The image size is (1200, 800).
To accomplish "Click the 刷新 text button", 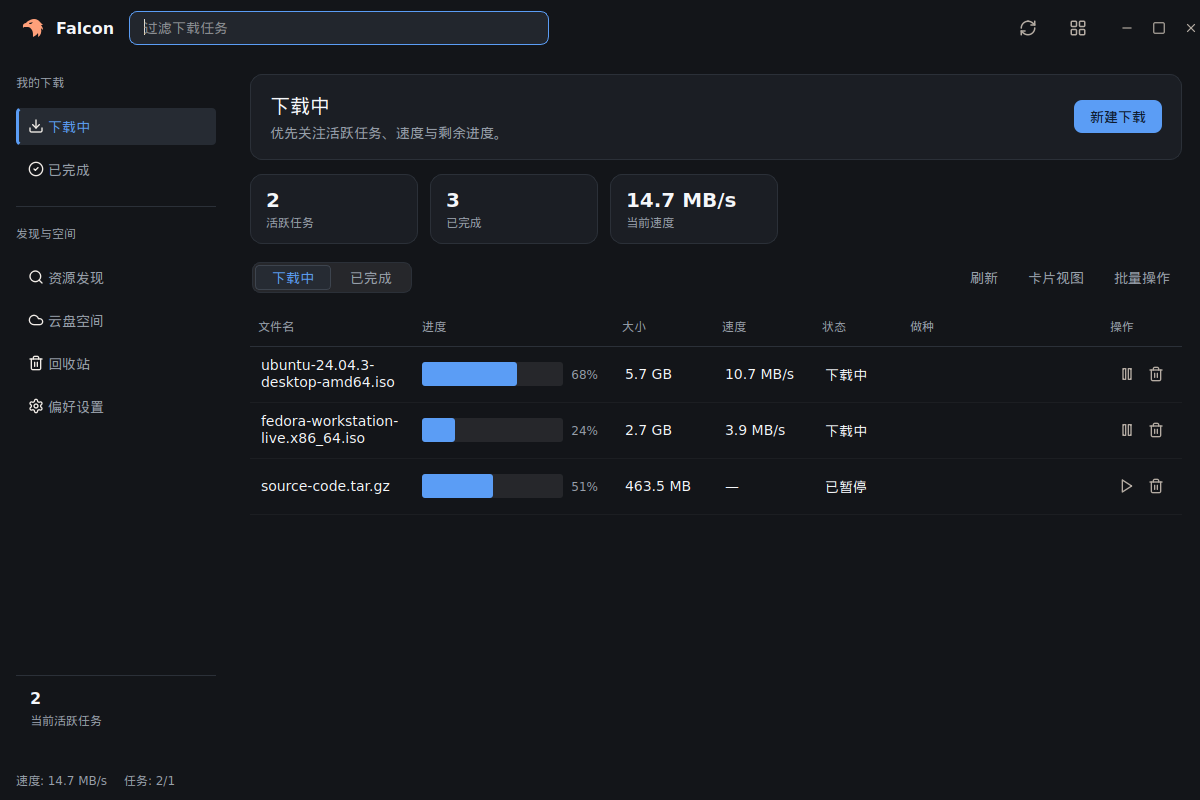I will point(984,278).
